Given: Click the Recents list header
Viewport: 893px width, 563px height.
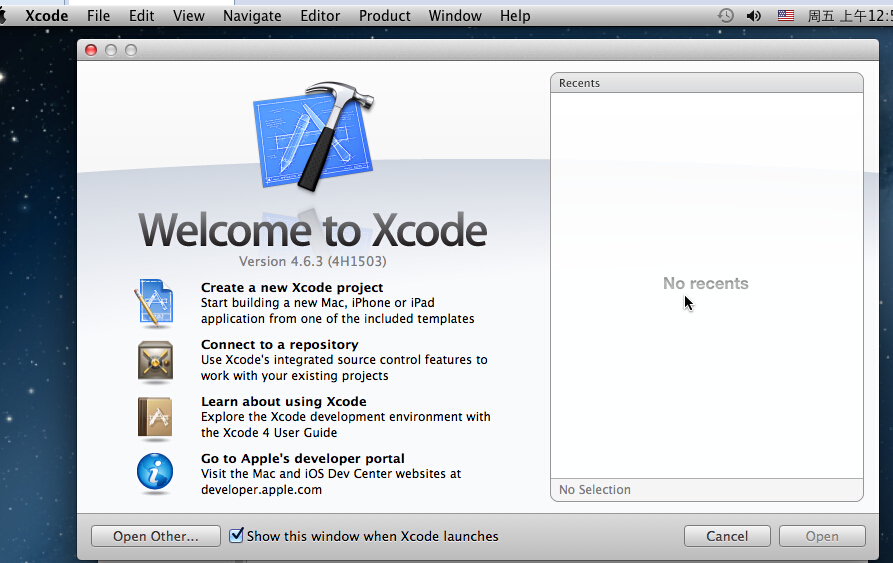Looking at the screenshot, I should [707, 83].
